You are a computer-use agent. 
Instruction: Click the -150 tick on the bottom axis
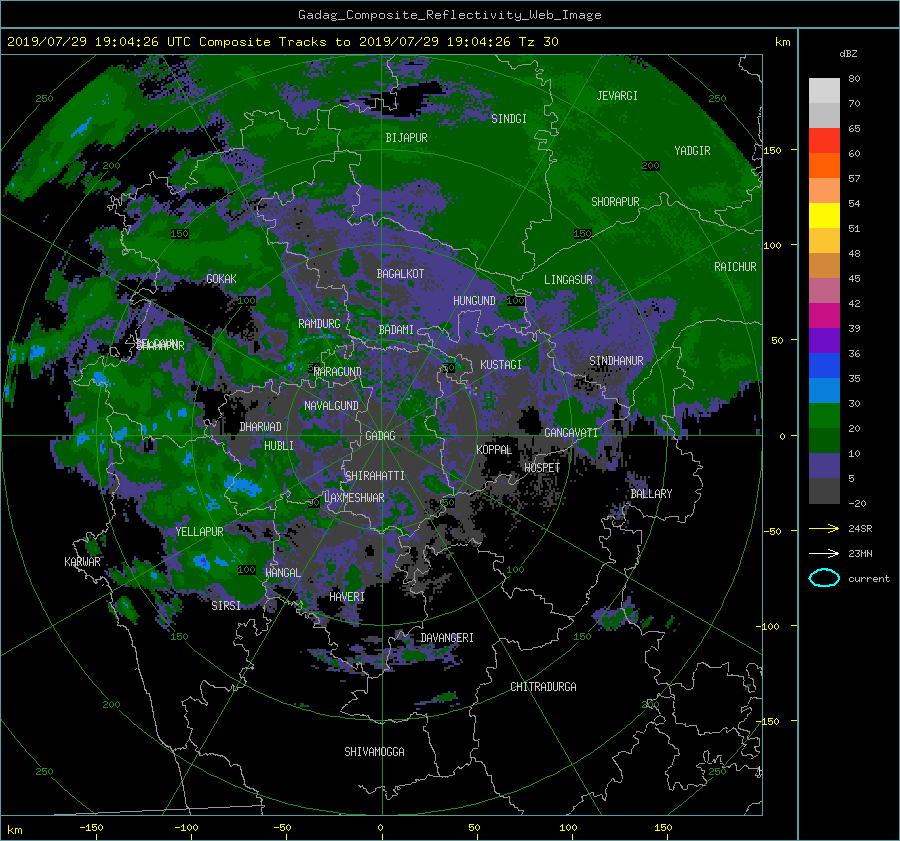coord(91,828)
